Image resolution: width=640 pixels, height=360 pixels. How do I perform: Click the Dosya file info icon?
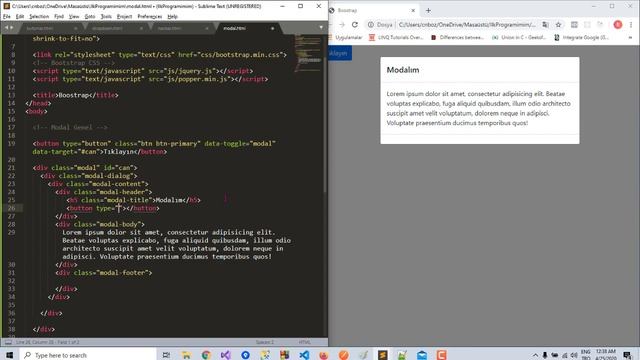click(380, 24)
